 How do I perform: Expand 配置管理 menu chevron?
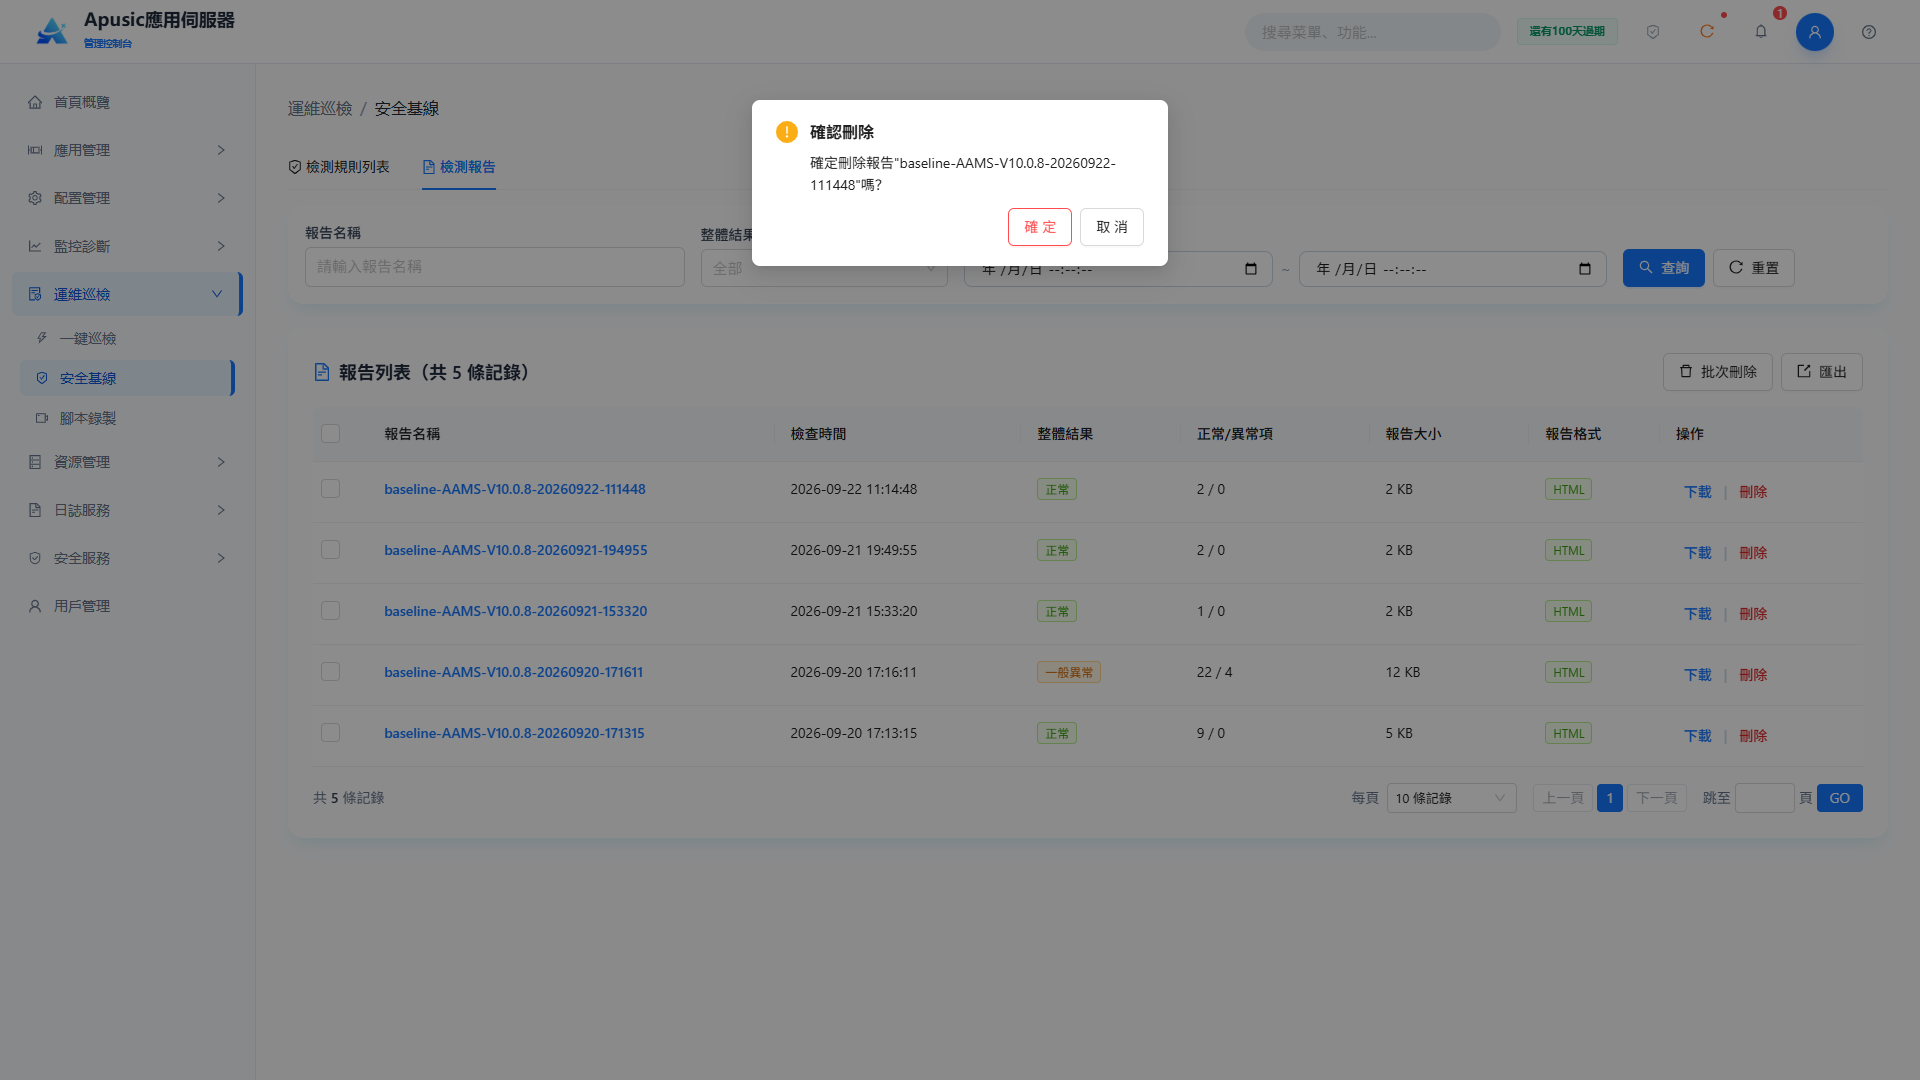(x=221, y=198)
